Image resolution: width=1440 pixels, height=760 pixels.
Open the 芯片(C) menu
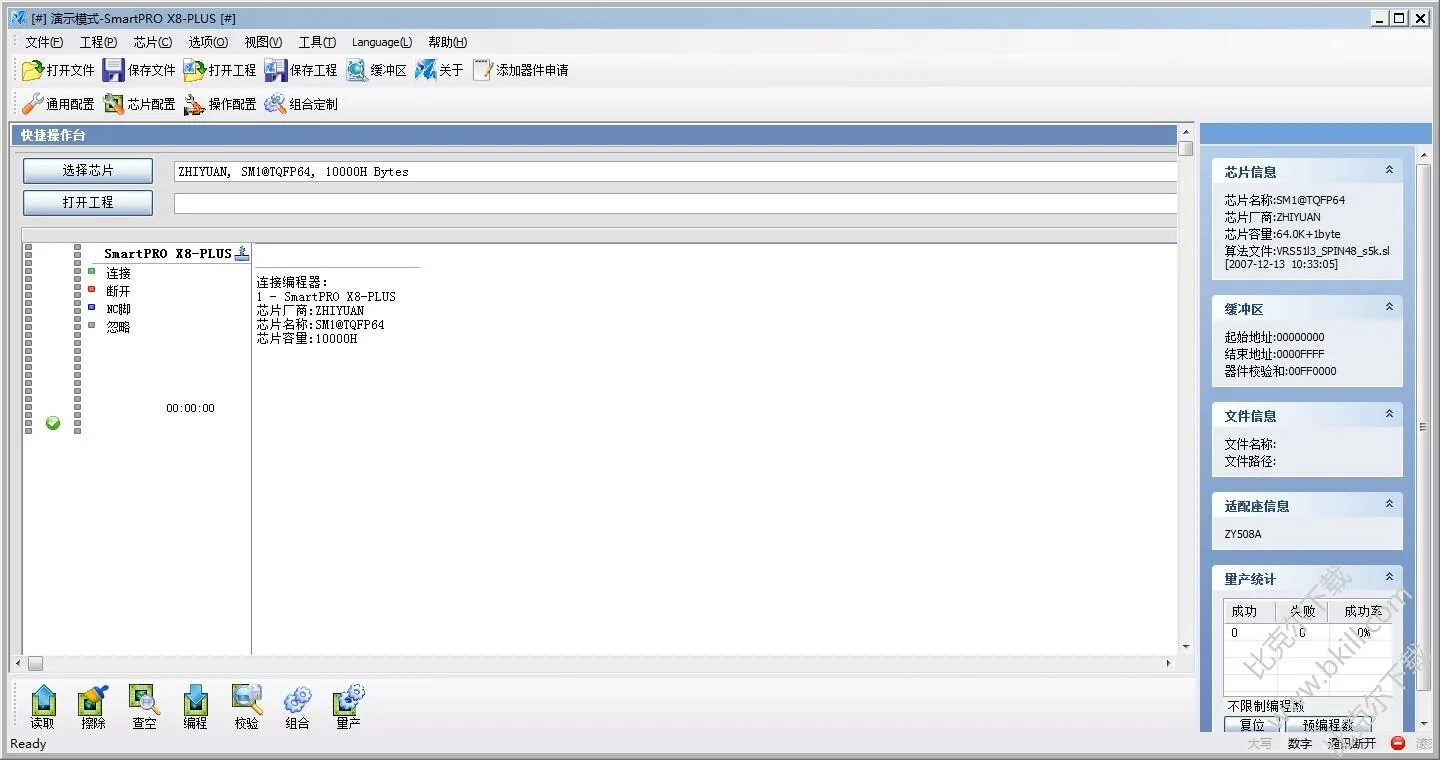pyautogui.click(x=153, y=42)
